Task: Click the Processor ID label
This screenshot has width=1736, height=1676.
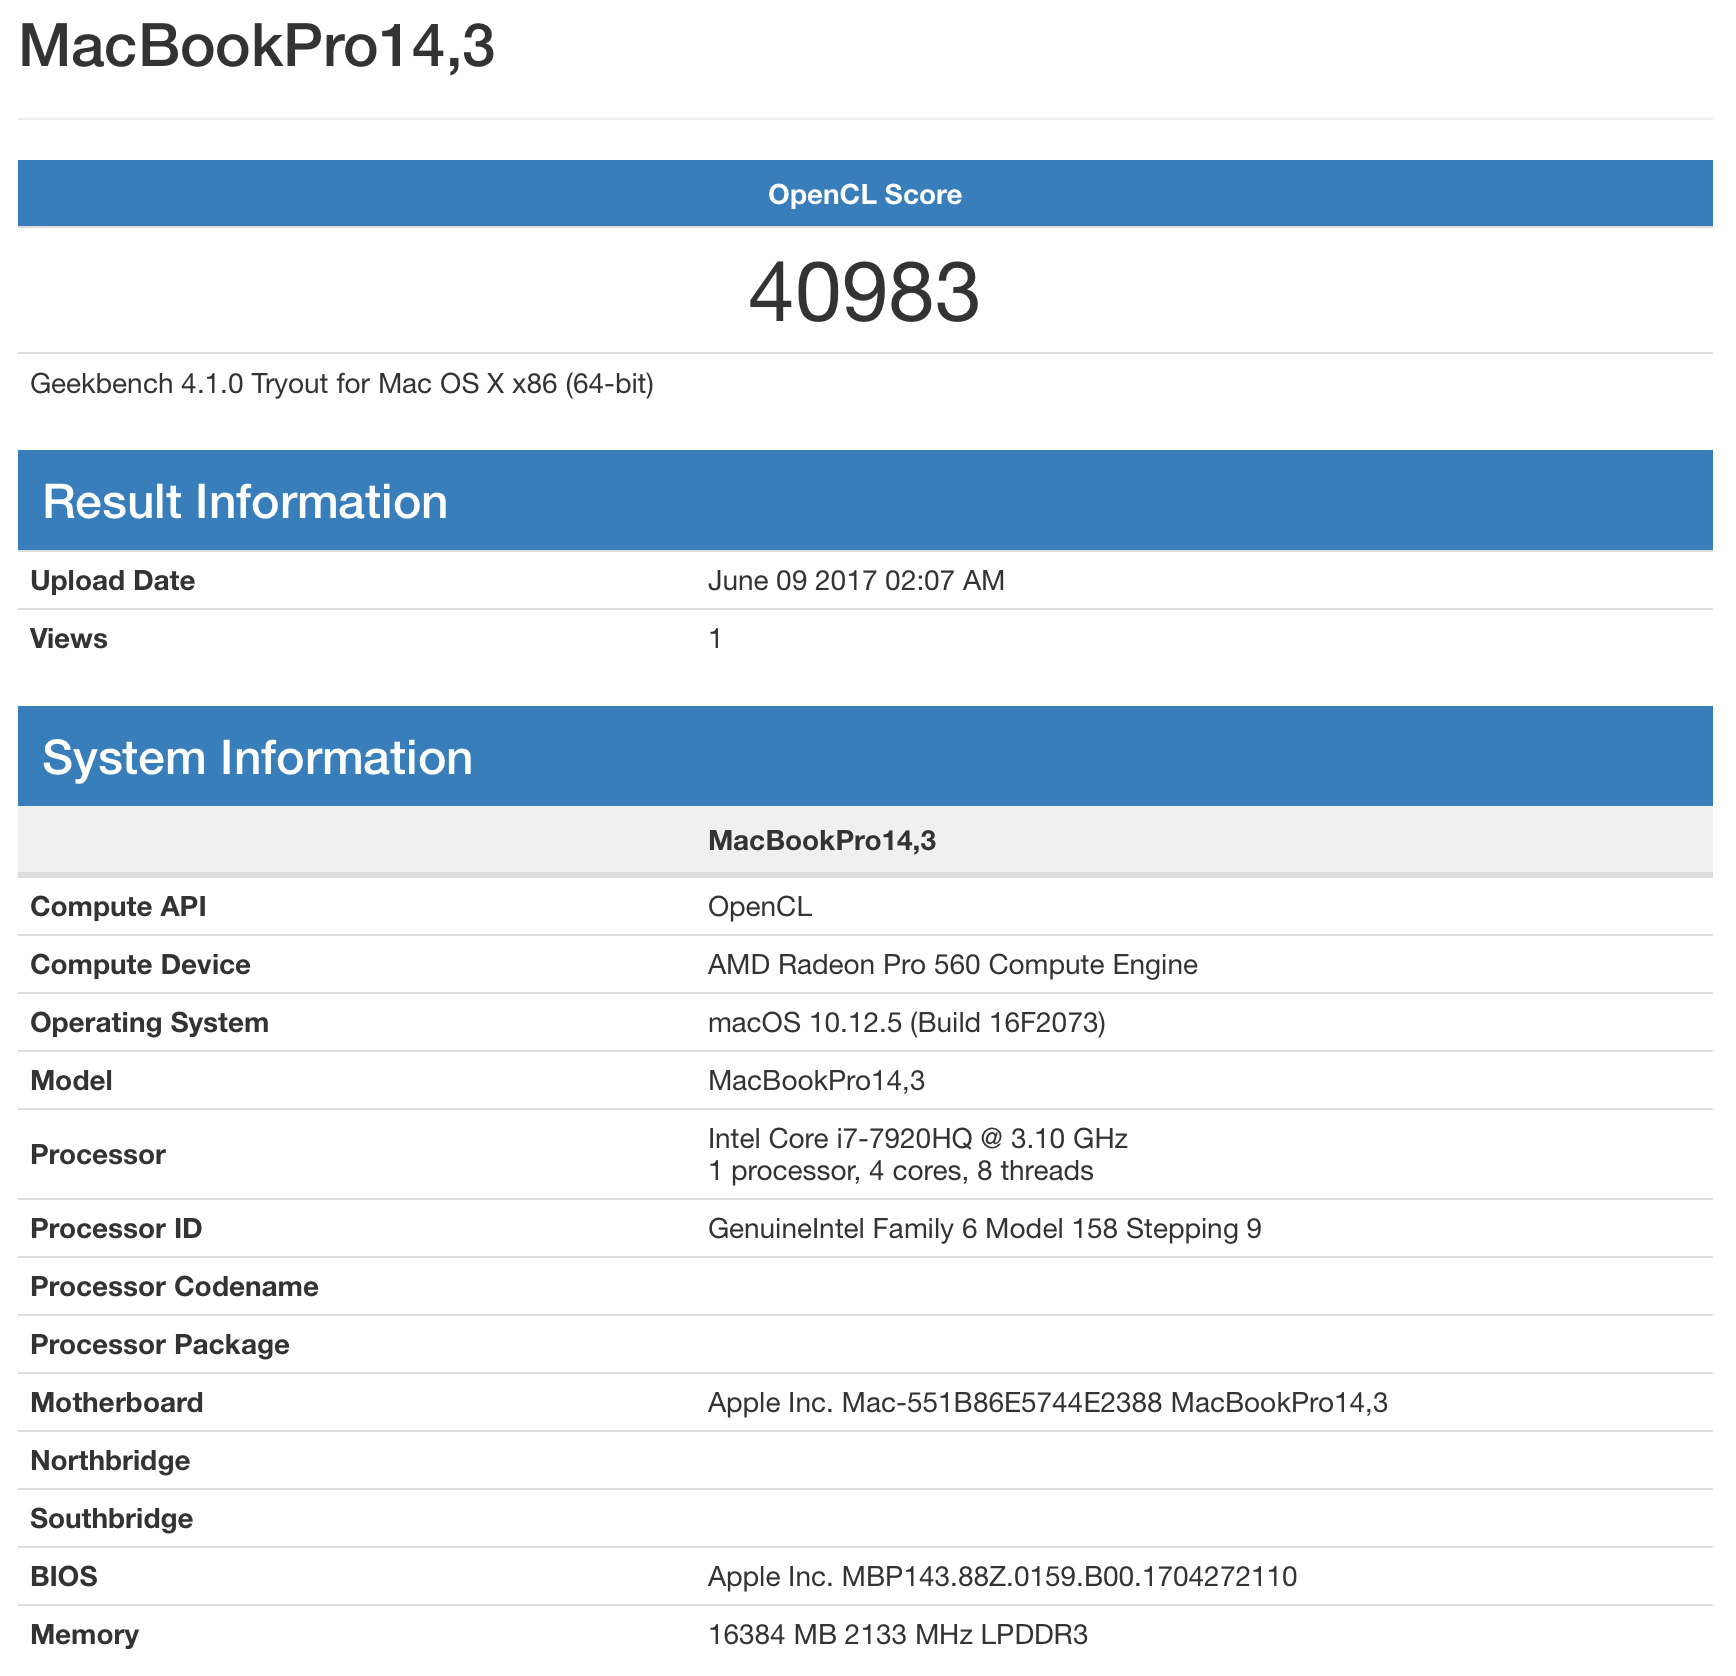Action: 116,1229
